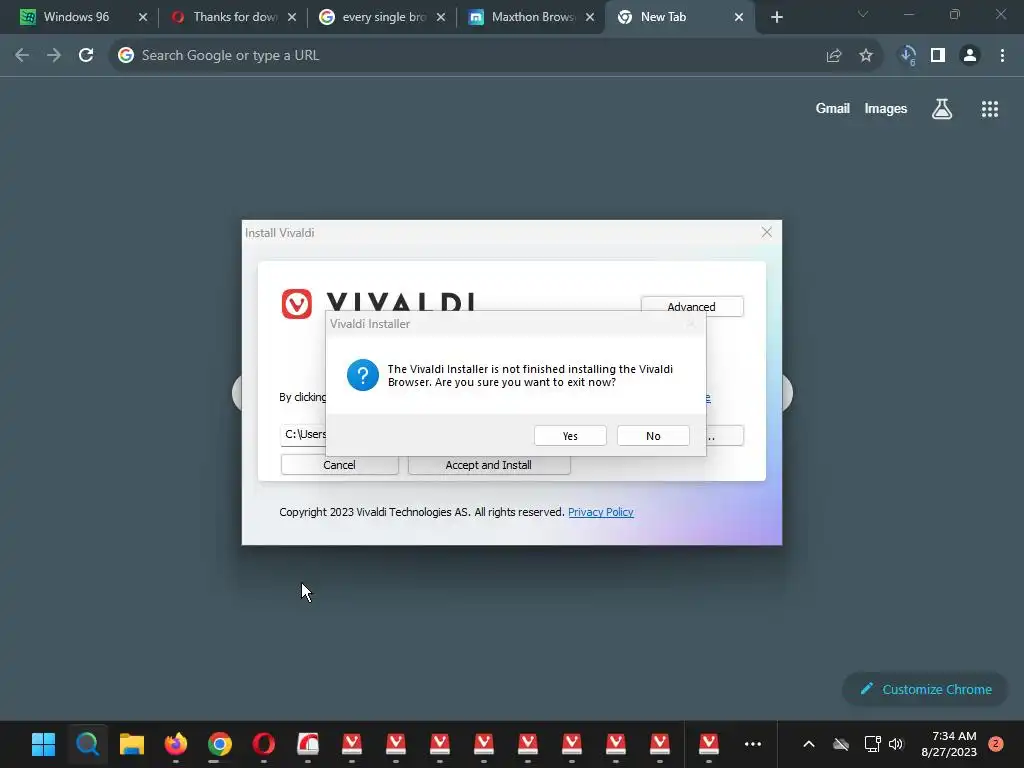The height and width of the screenshot is (768, 1024).
Task: Open the Chrome profile icon
Action: [x=970, y=56]
